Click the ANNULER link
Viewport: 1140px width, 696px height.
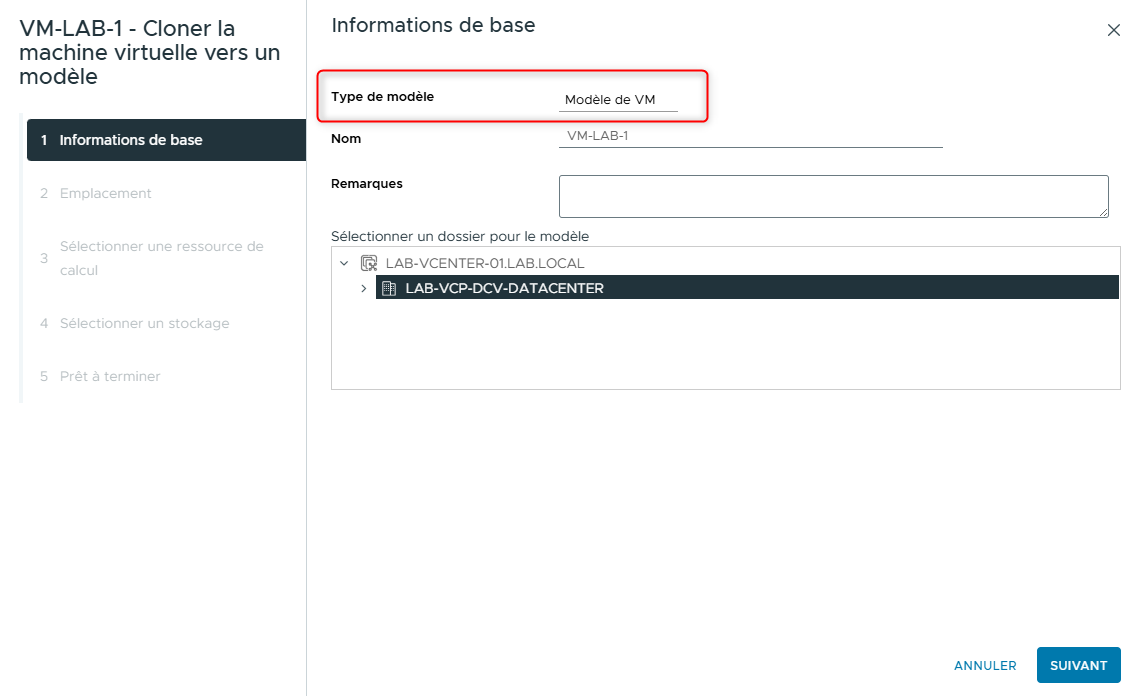tap(984, 665)
